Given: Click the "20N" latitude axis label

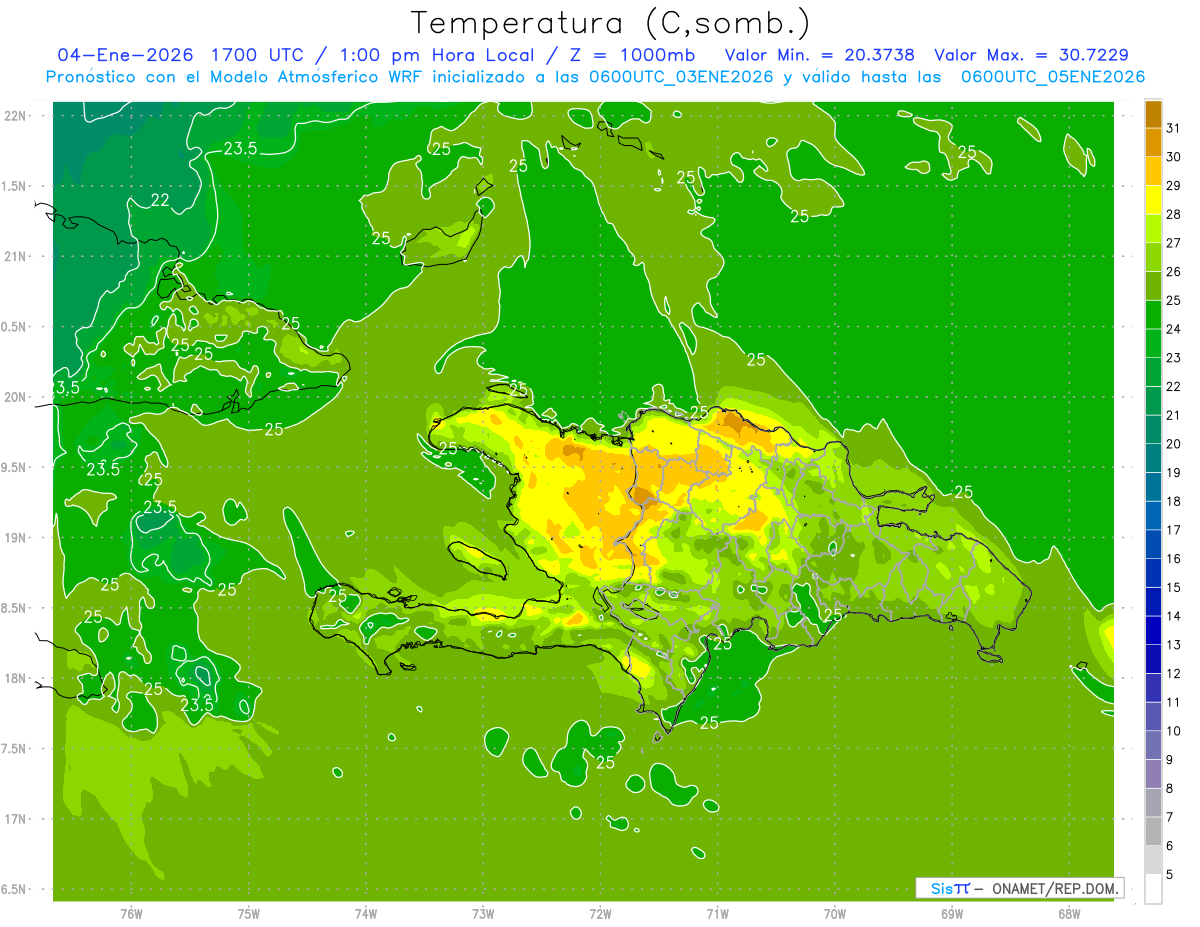Looking at the screenshot, I should point(17,397).
